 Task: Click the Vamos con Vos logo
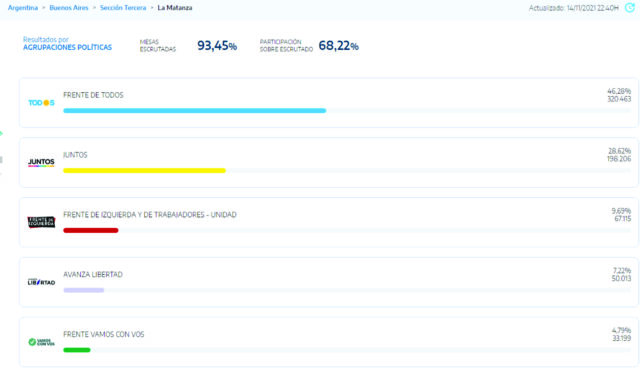click(41, 342)
